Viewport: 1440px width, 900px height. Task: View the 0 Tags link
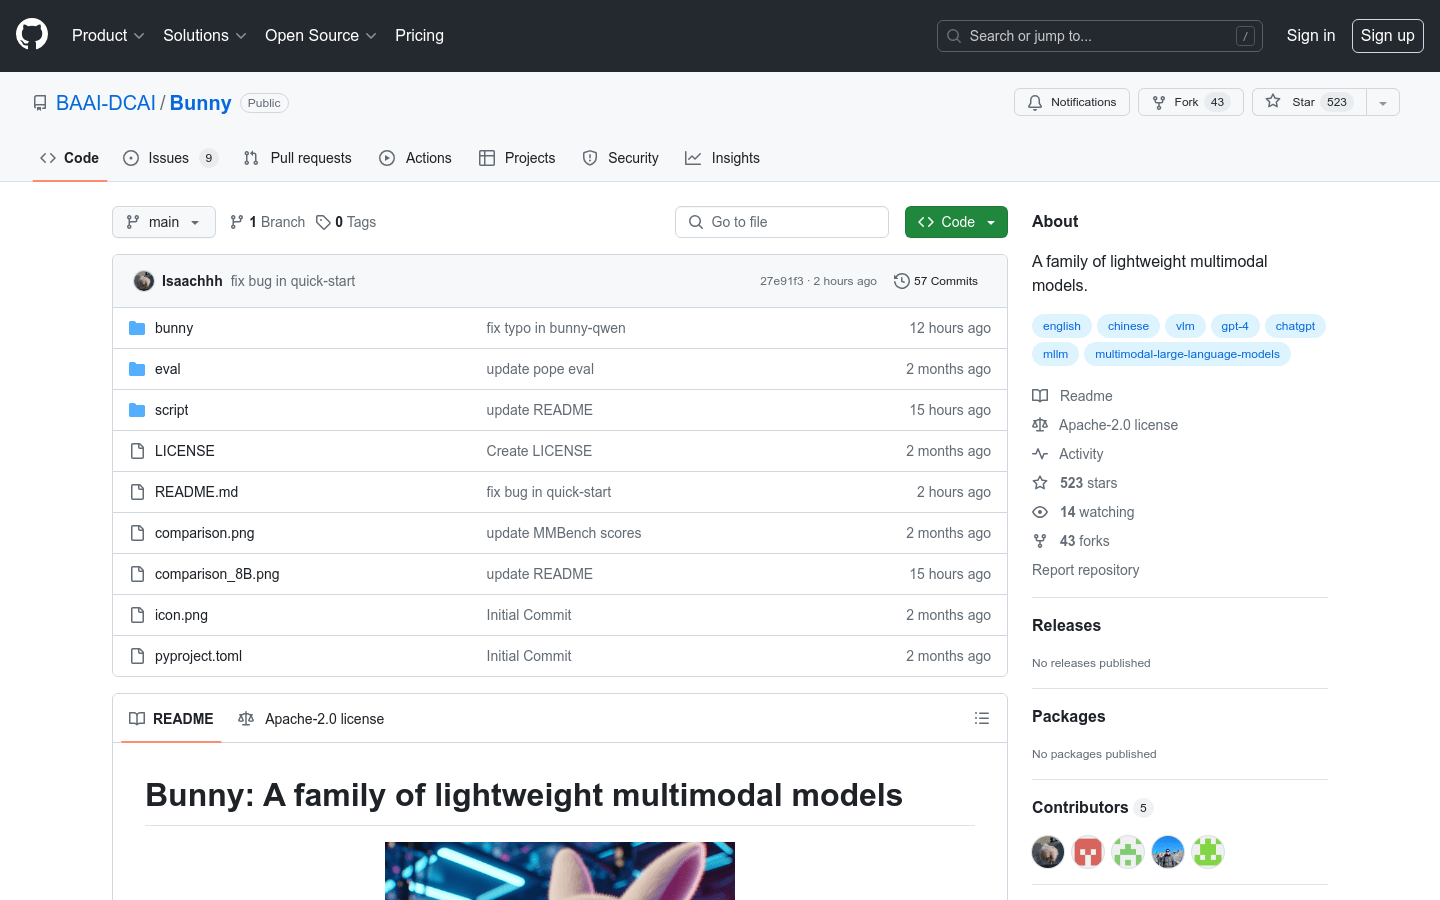pyautogui.click(x=346, y=222)
